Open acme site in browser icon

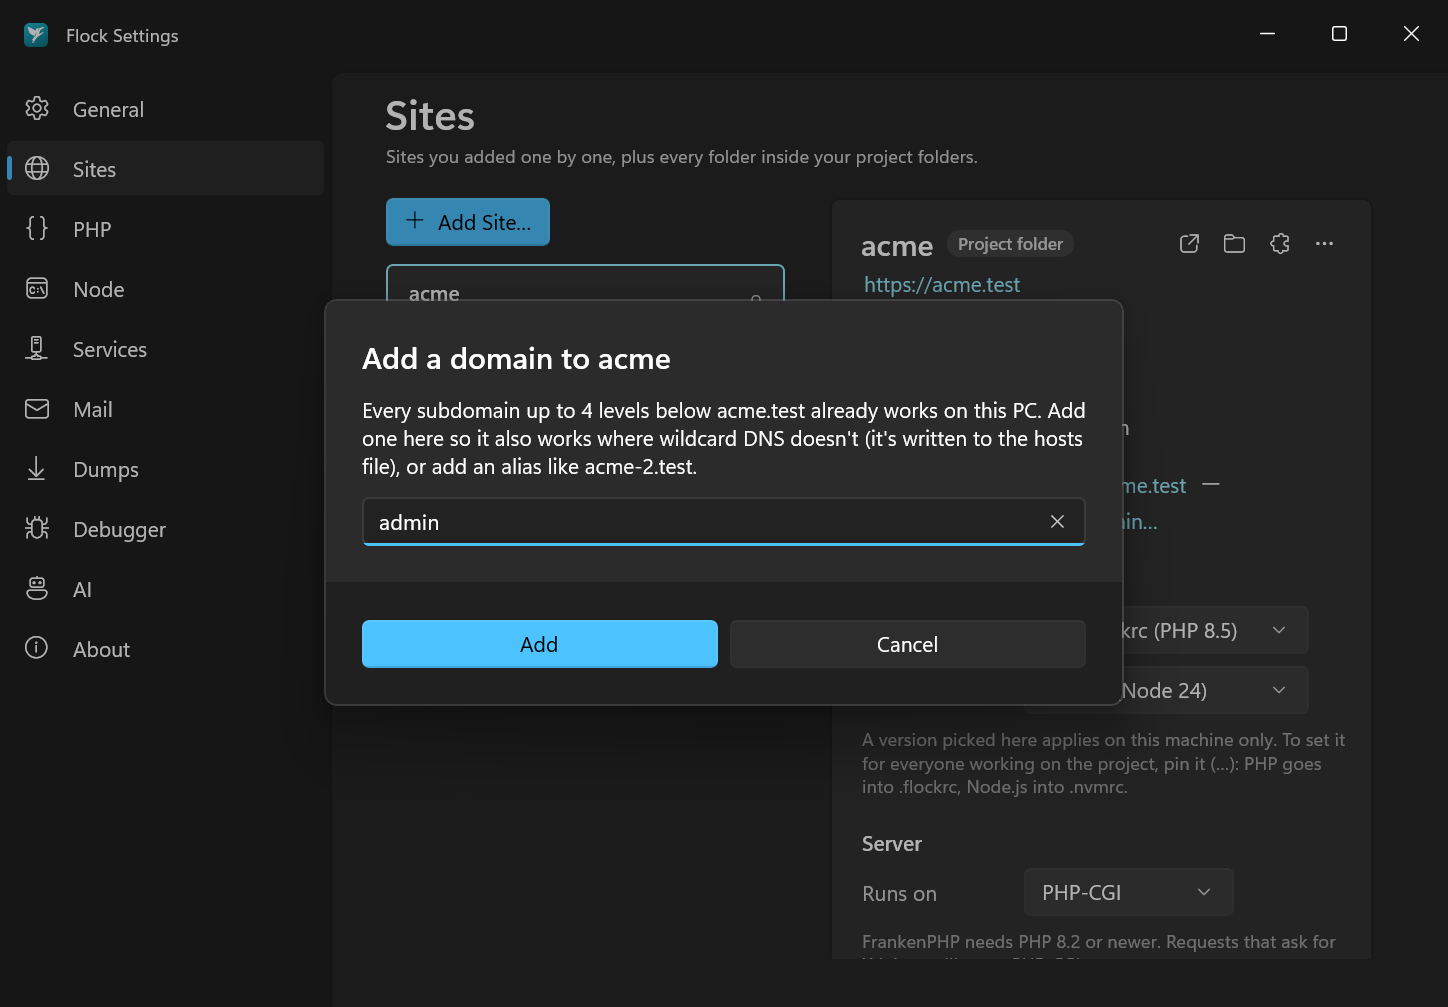pos(1189,244)
